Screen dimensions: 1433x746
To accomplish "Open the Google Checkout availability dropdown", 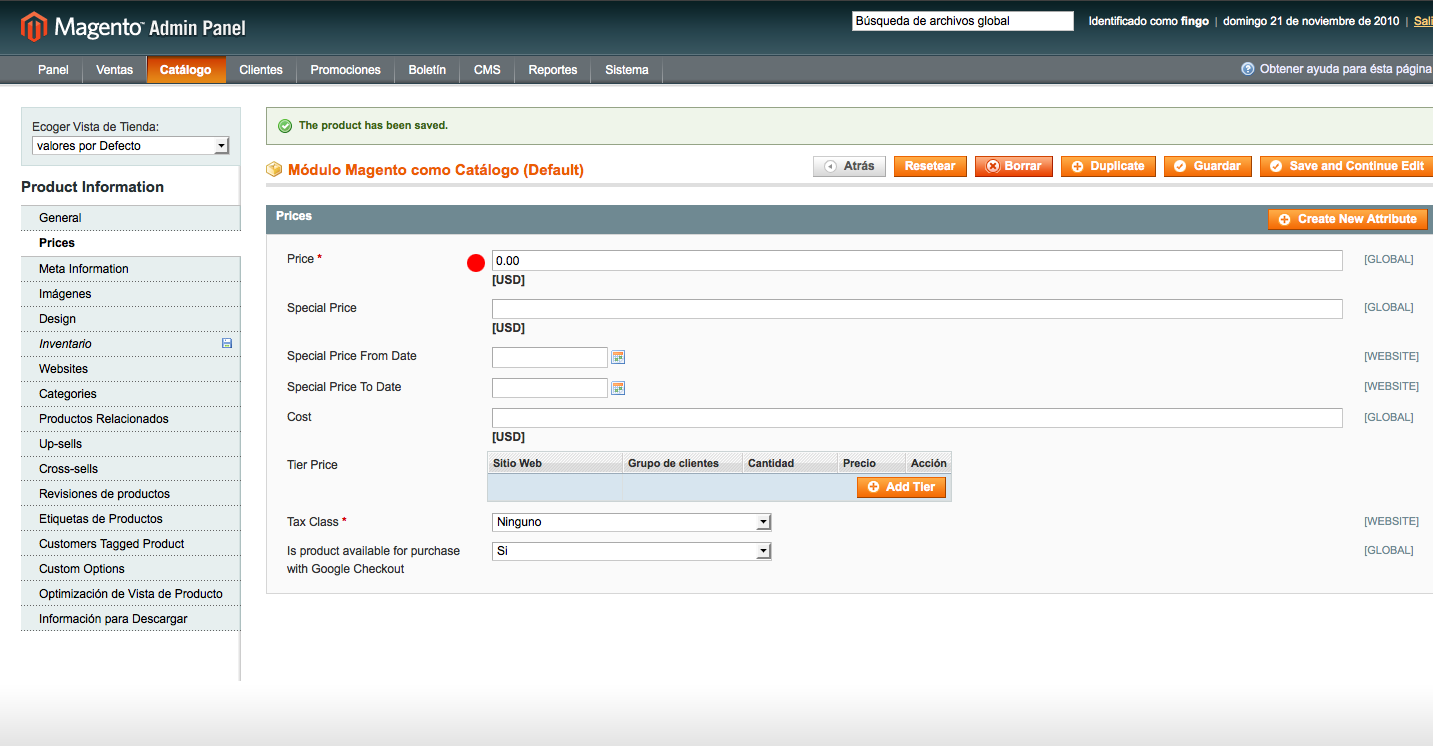I will coord(631,551).
